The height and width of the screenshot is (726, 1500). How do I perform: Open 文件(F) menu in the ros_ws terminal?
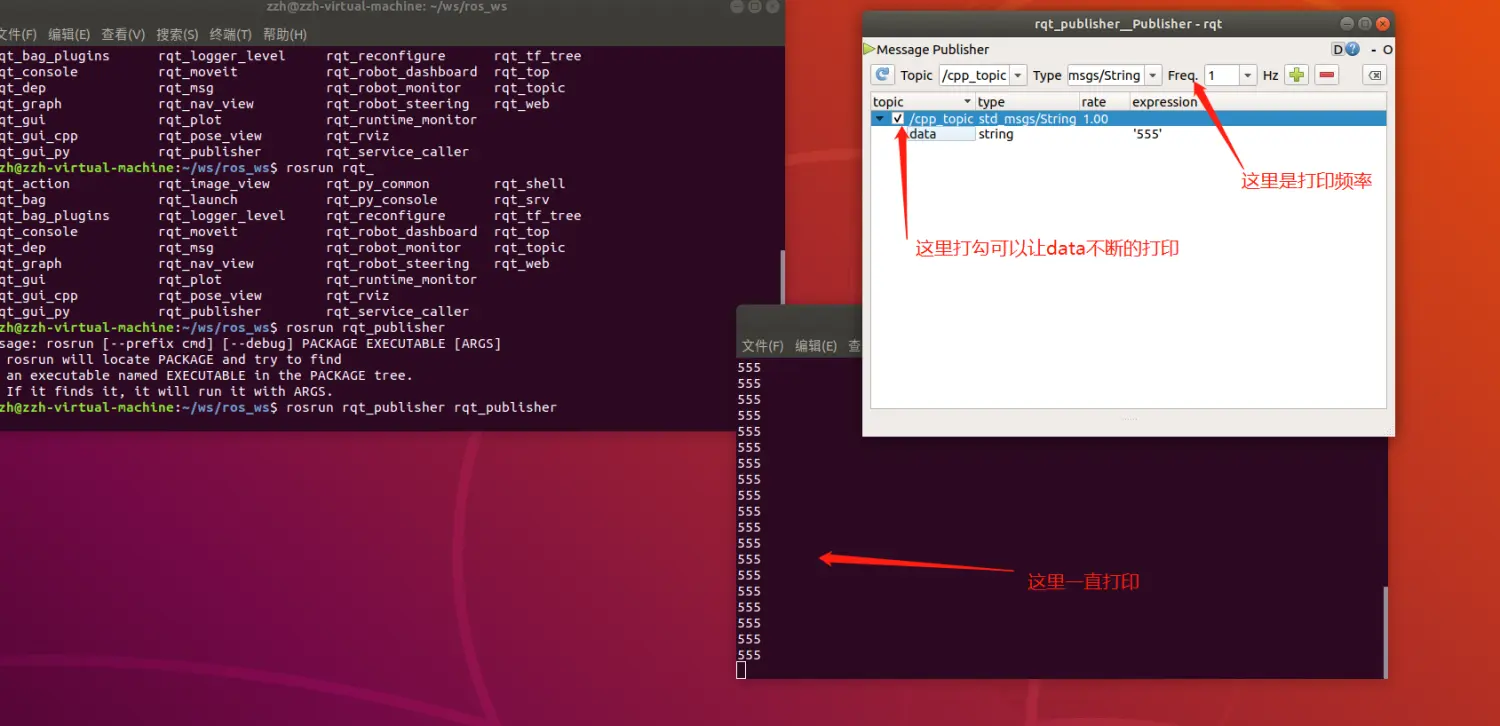pyautogui.click(x=17, y=34)
